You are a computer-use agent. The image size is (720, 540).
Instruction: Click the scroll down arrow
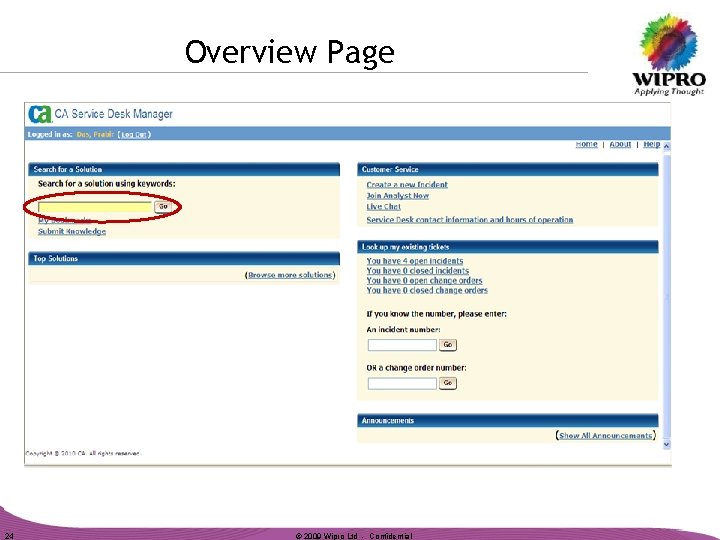[x=666, y=444]
